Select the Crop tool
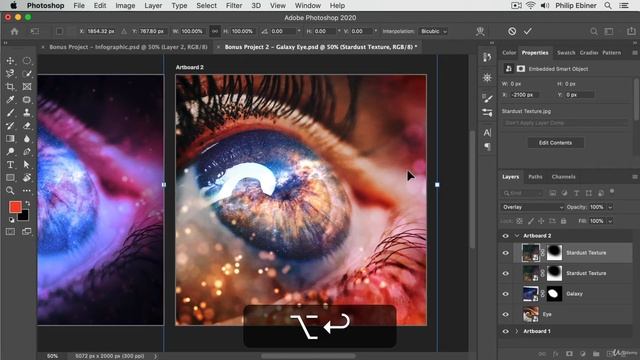 pos(10,87)
